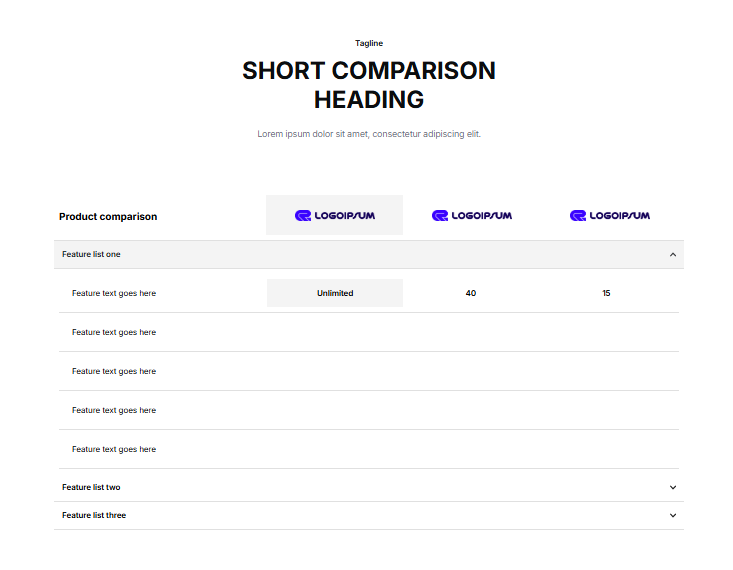Click the Feature list three label
The width and height of the screenshot is (733, 570).
point(94,516)
